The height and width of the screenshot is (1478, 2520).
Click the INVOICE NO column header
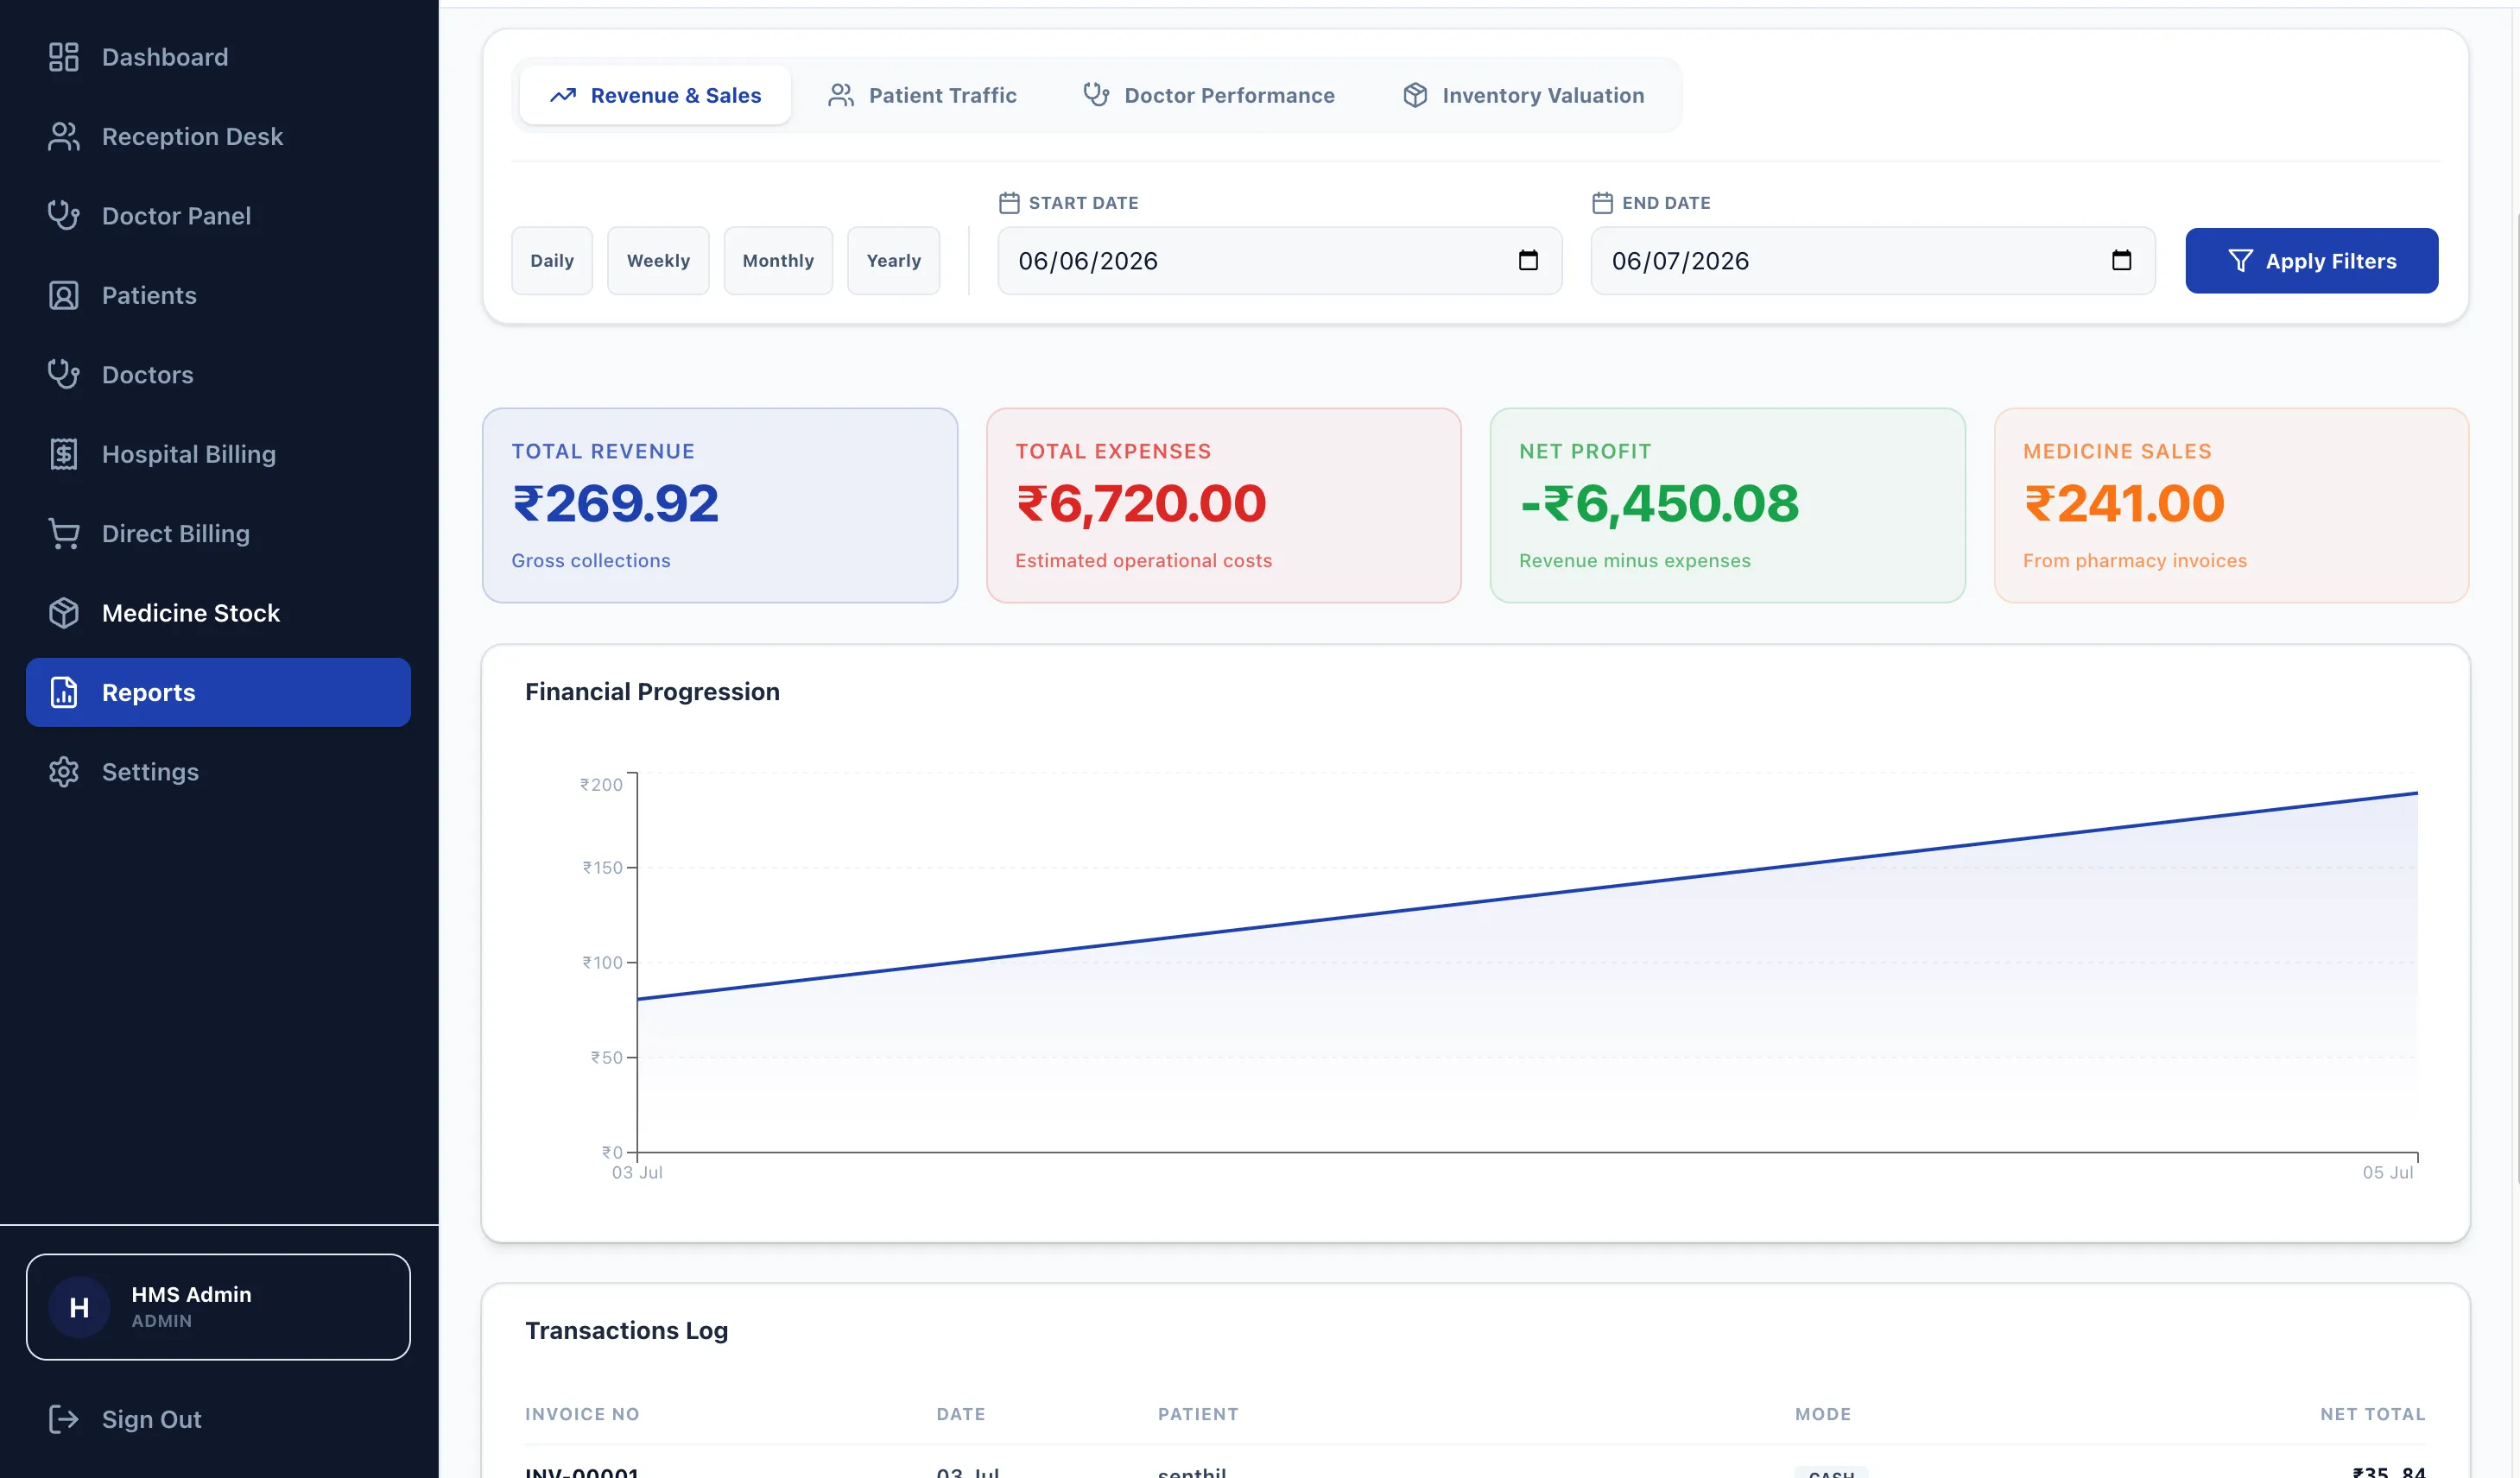click(x=582, y=1414)
